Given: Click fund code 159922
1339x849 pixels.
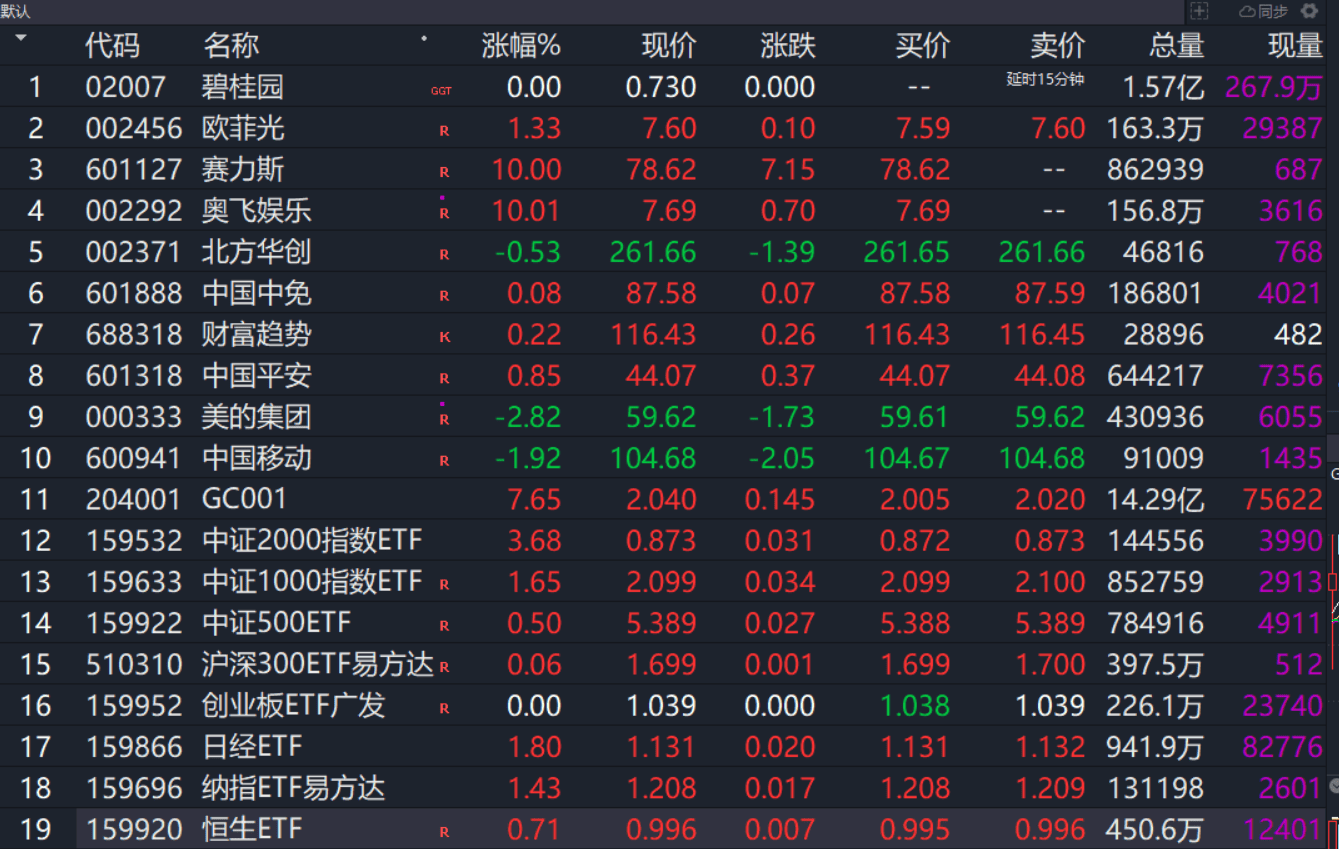Looking at the screenshot, I should (134, 623).
